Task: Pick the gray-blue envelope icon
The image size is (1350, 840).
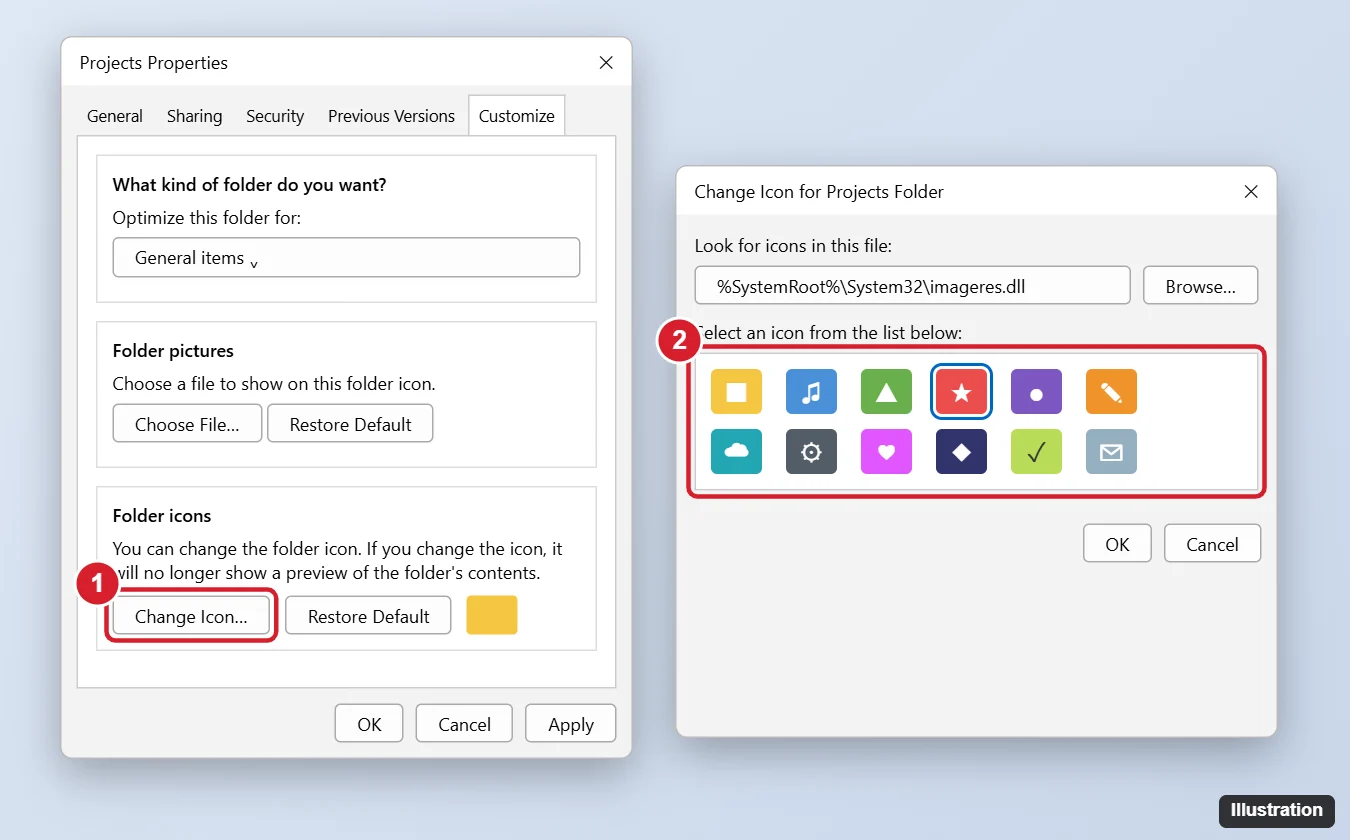Action: click(1111, 452)
